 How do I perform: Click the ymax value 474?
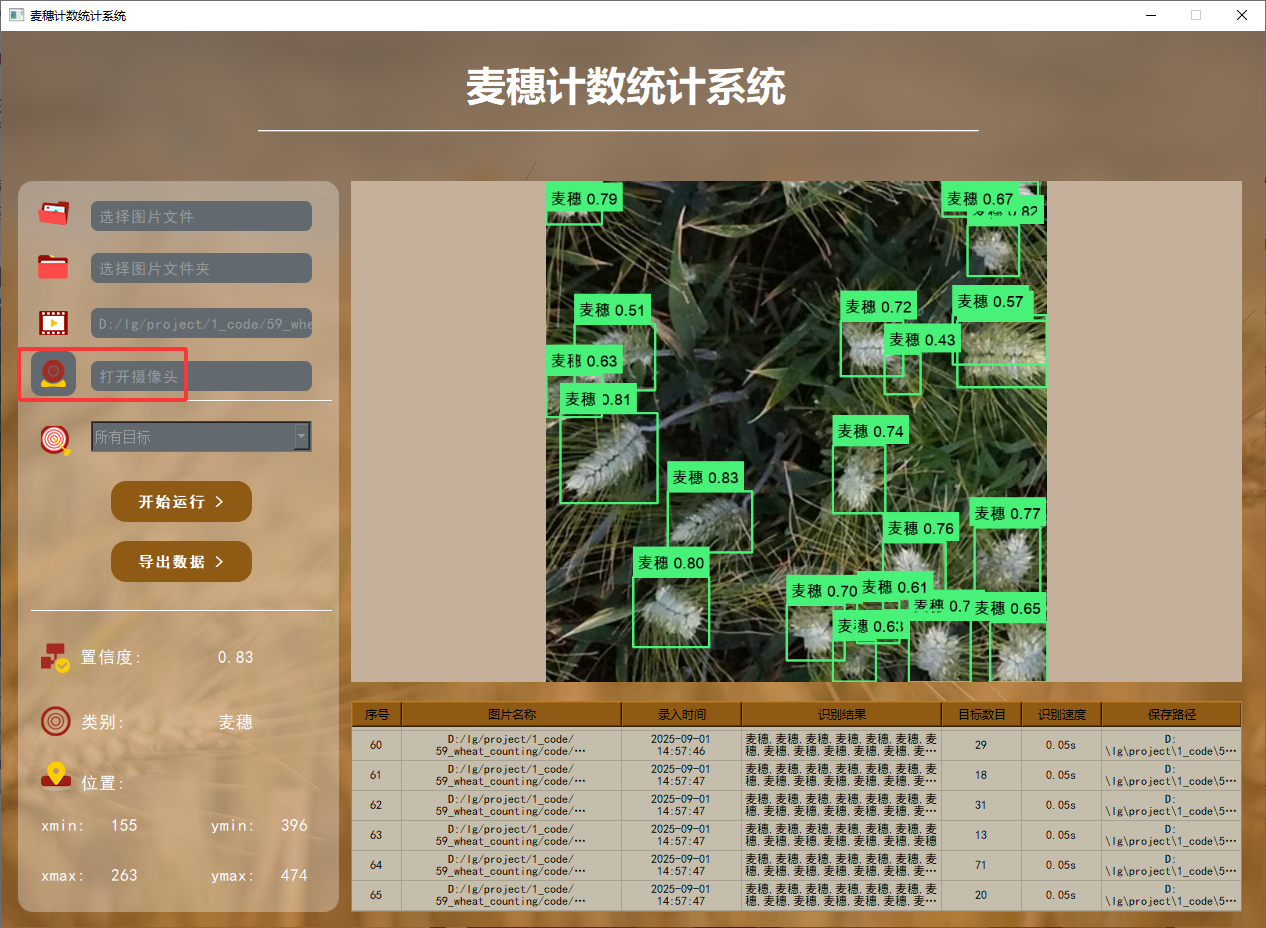(x=294, y=875)
